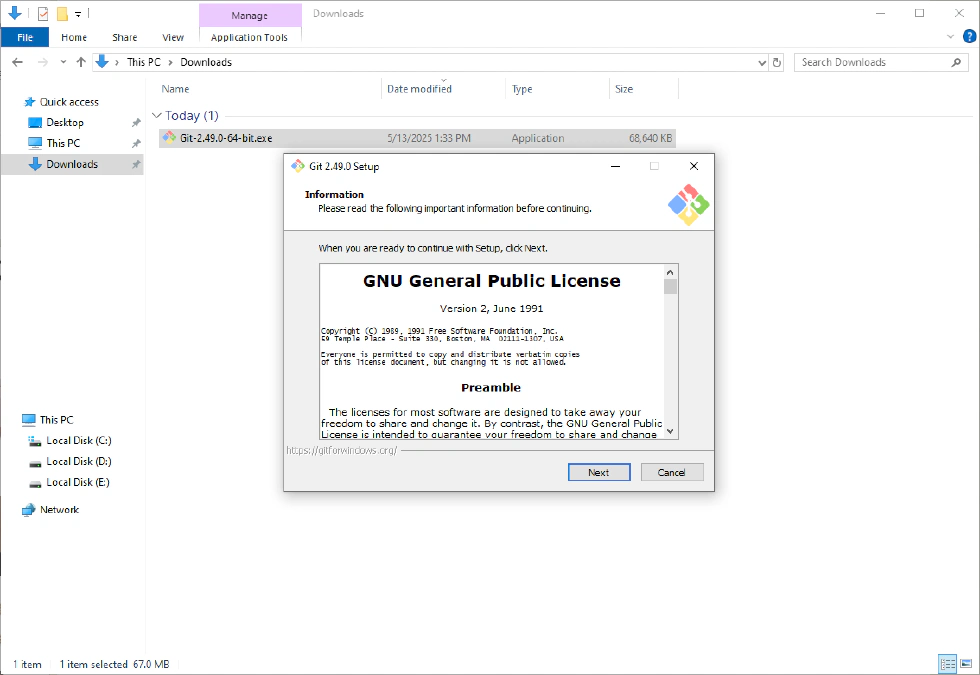Open the recent locations dropdown arrow

click(63, 62)
